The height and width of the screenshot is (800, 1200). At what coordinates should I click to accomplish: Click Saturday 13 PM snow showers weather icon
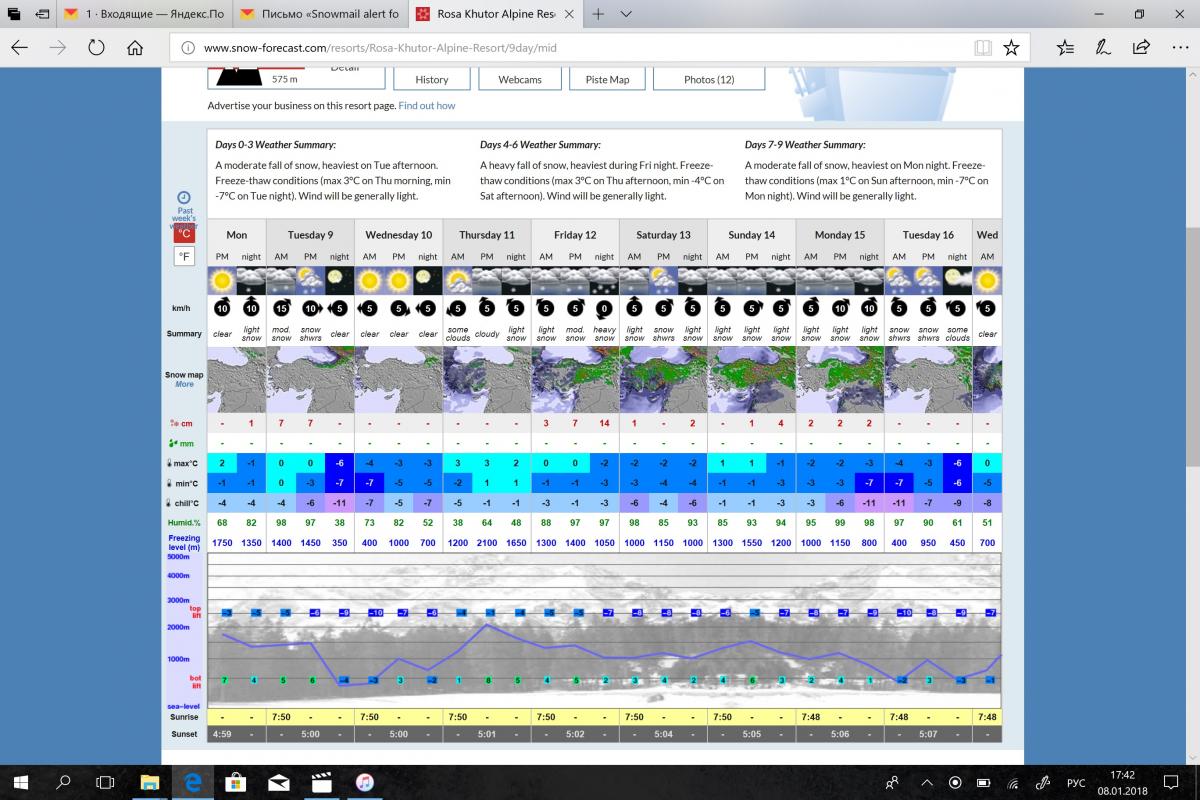pos(663,279)
